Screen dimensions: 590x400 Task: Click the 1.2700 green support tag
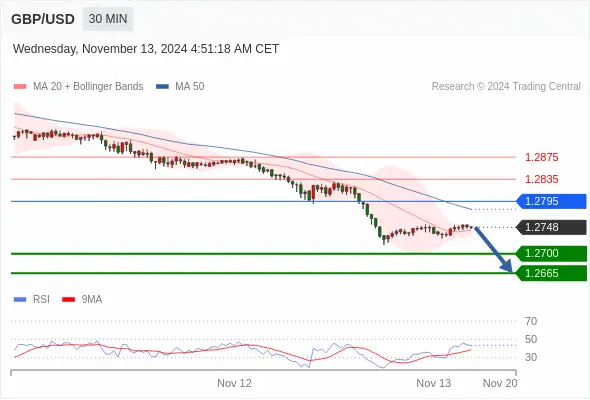(551, 254)
